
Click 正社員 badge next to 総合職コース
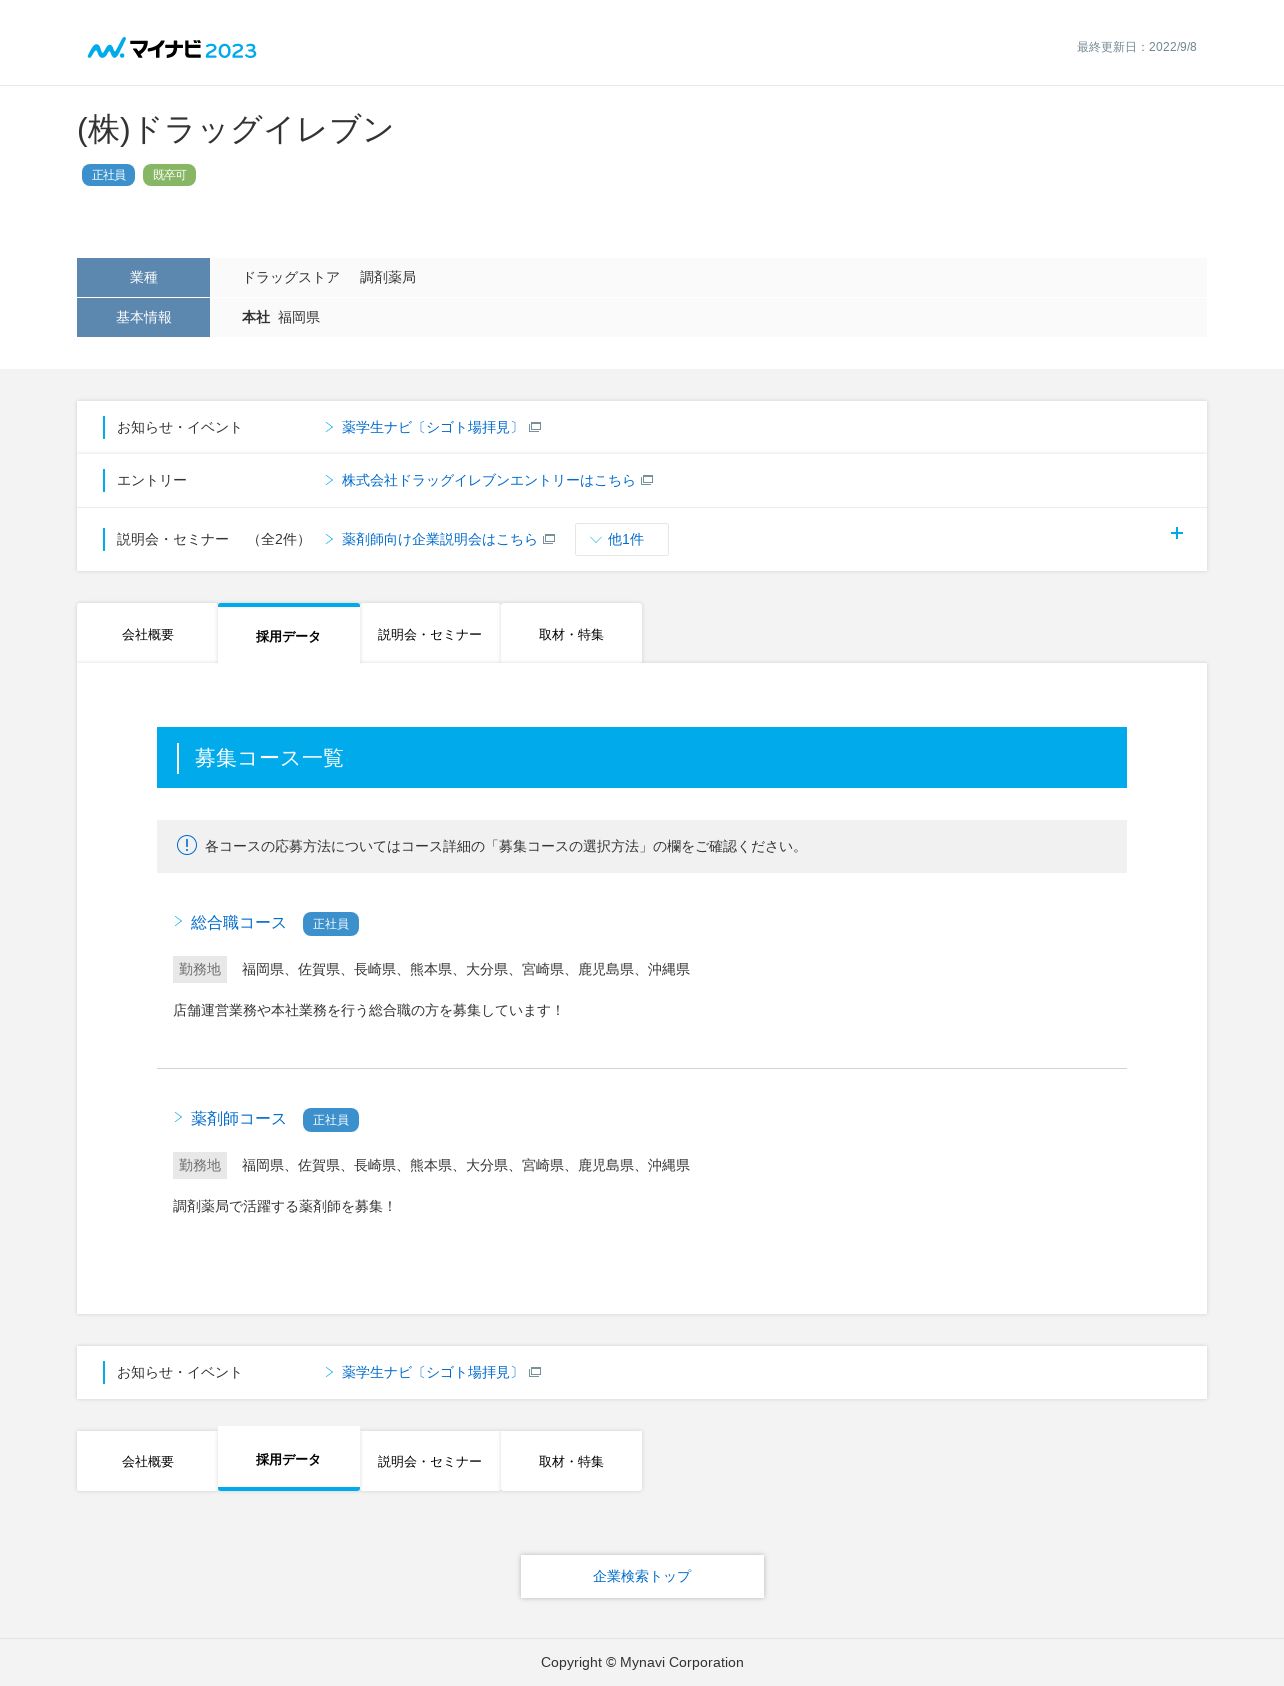click(x=331, y=924)
